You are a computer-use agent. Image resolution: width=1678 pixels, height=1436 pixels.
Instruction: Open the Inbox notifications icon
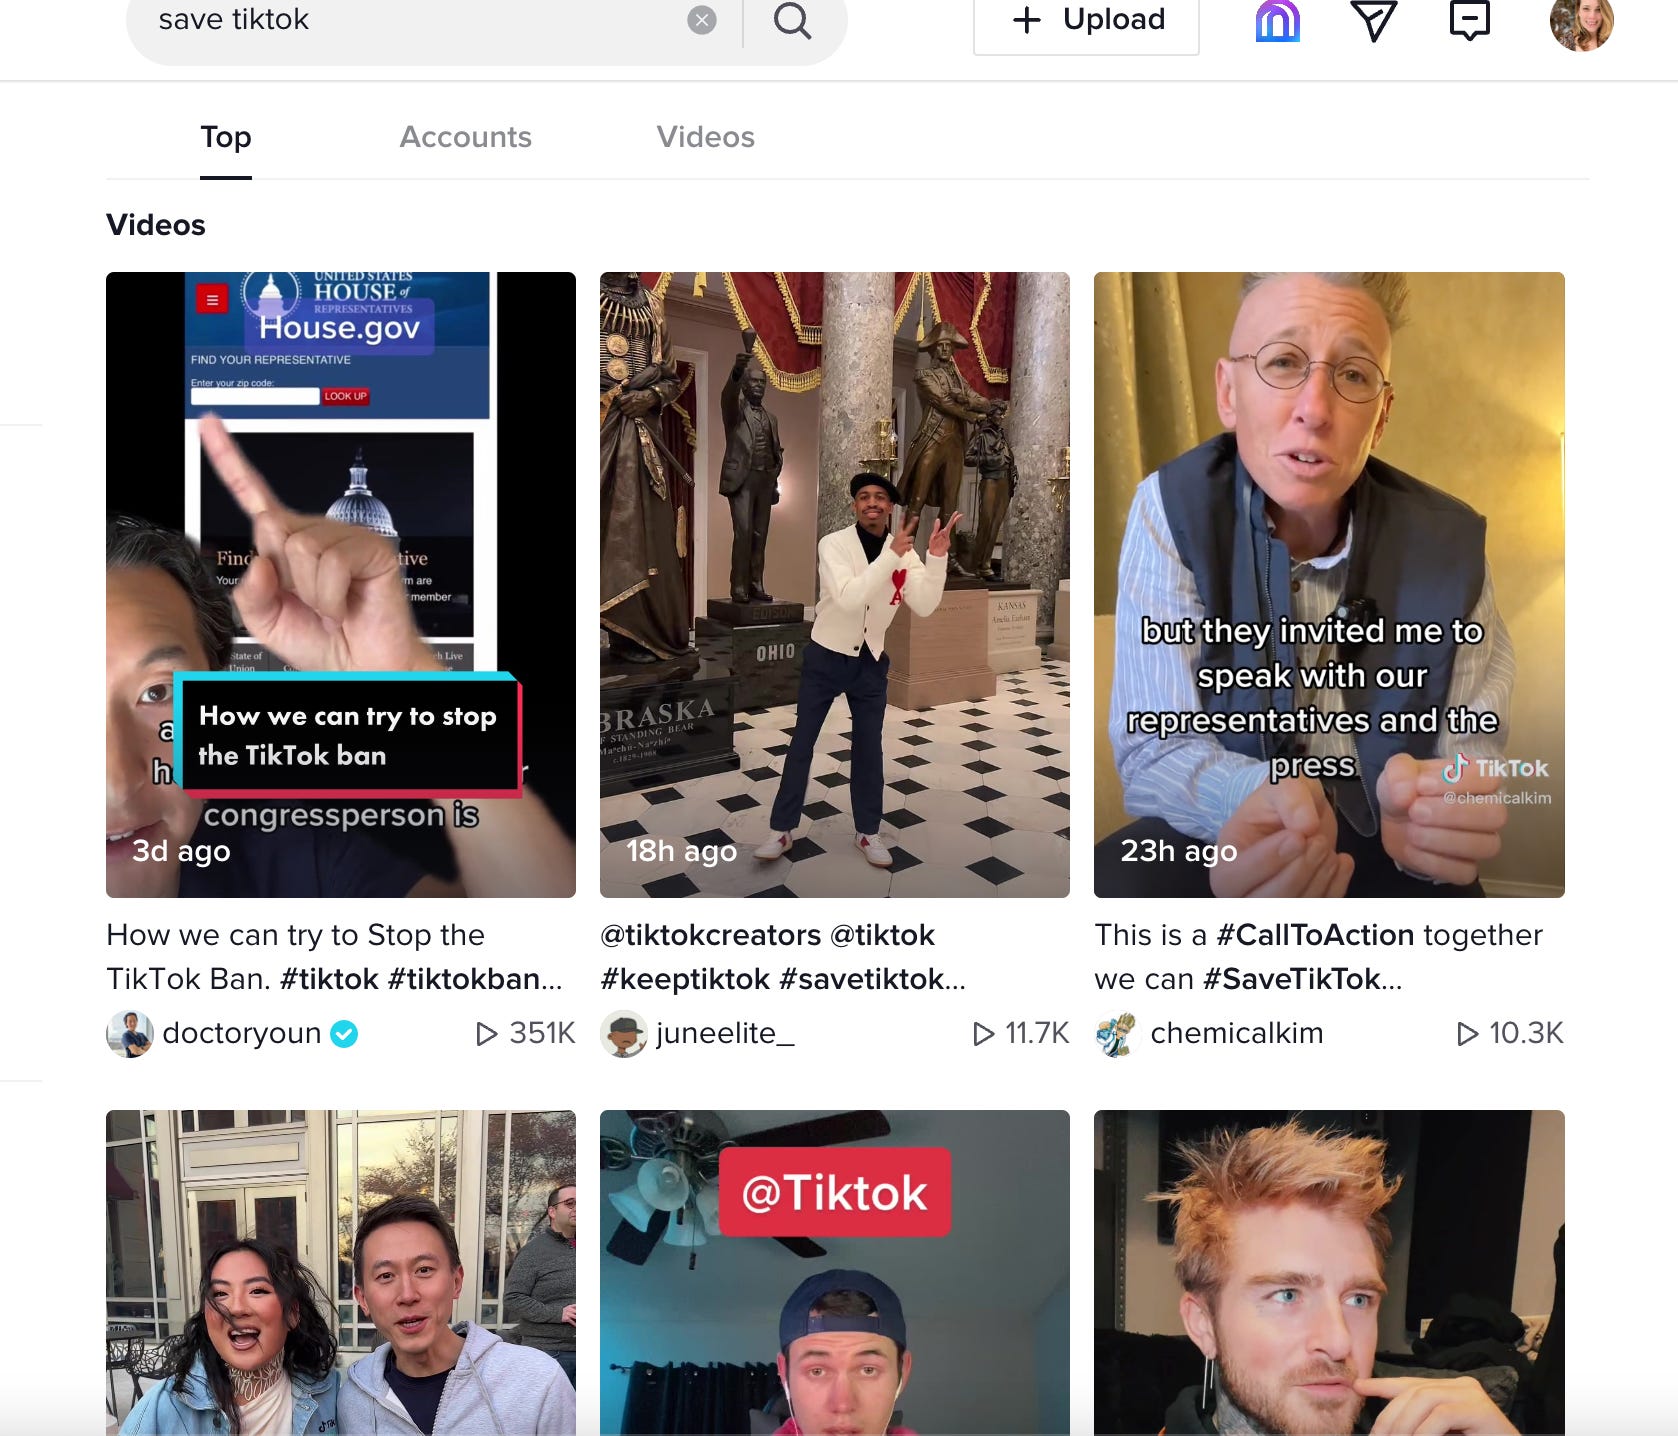(1470, 20)
